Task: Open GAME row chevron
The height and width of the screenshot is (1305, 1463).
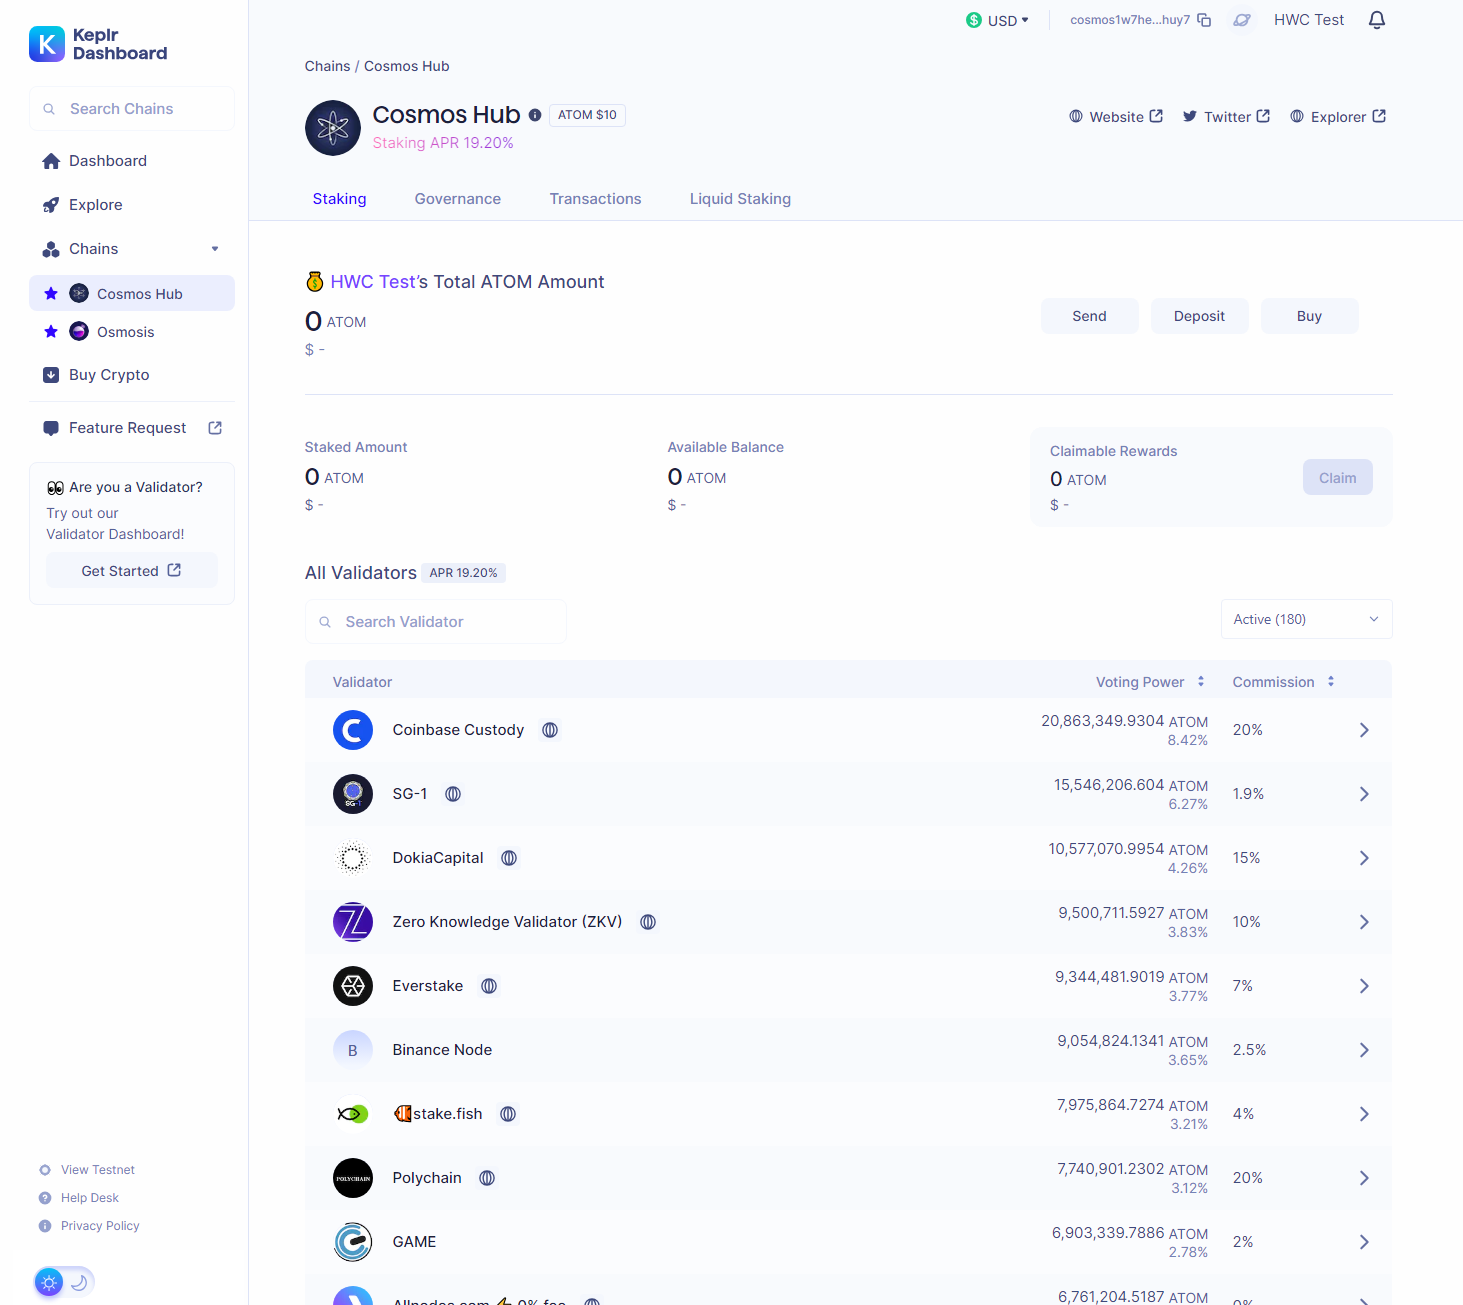Action: (1364, 1242)
